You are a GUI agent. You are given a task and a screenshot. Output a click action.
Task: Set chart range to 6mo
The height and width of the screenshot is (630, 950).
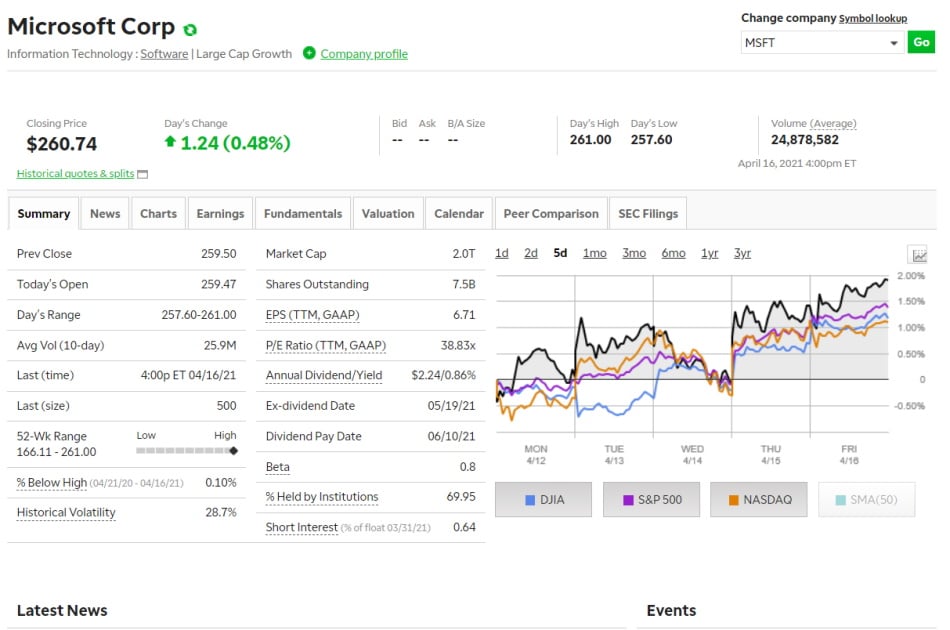click(674, 253)
